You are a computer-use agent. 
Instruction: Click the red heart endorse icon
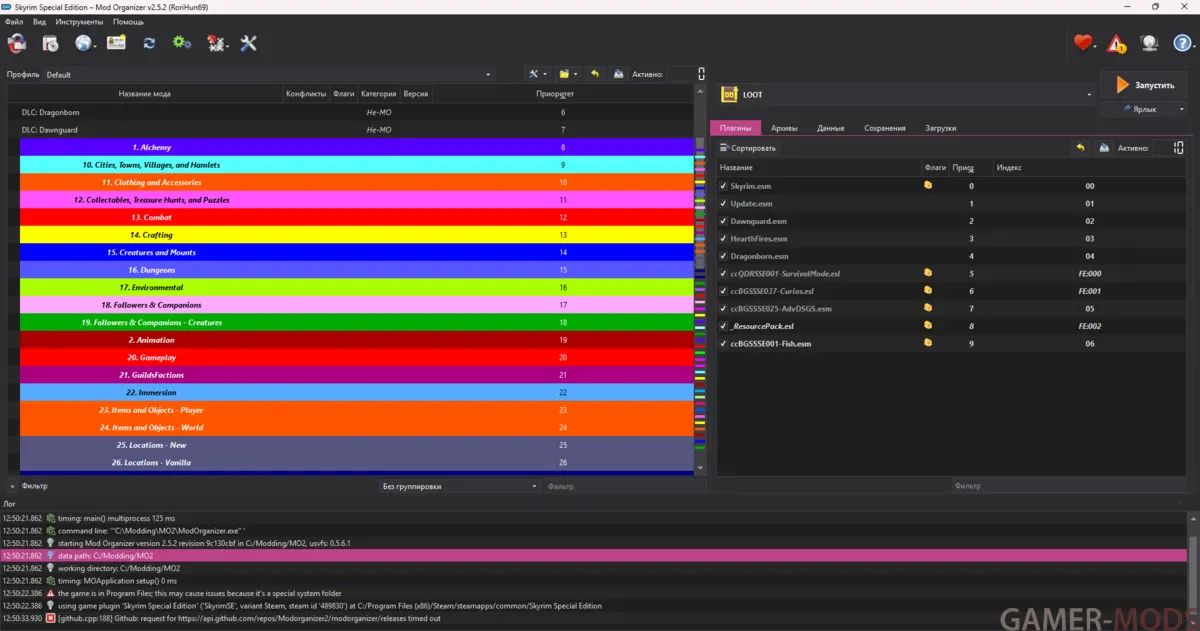1083,43
